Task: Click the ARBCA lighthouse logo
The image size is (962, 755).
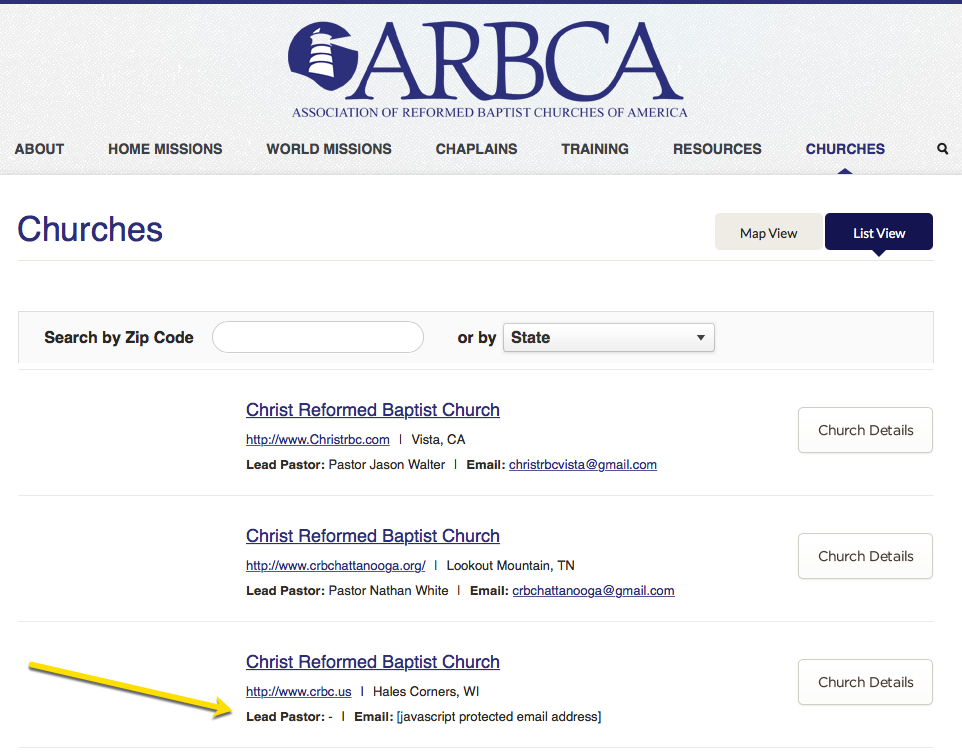Action: [x=323, y=59]
